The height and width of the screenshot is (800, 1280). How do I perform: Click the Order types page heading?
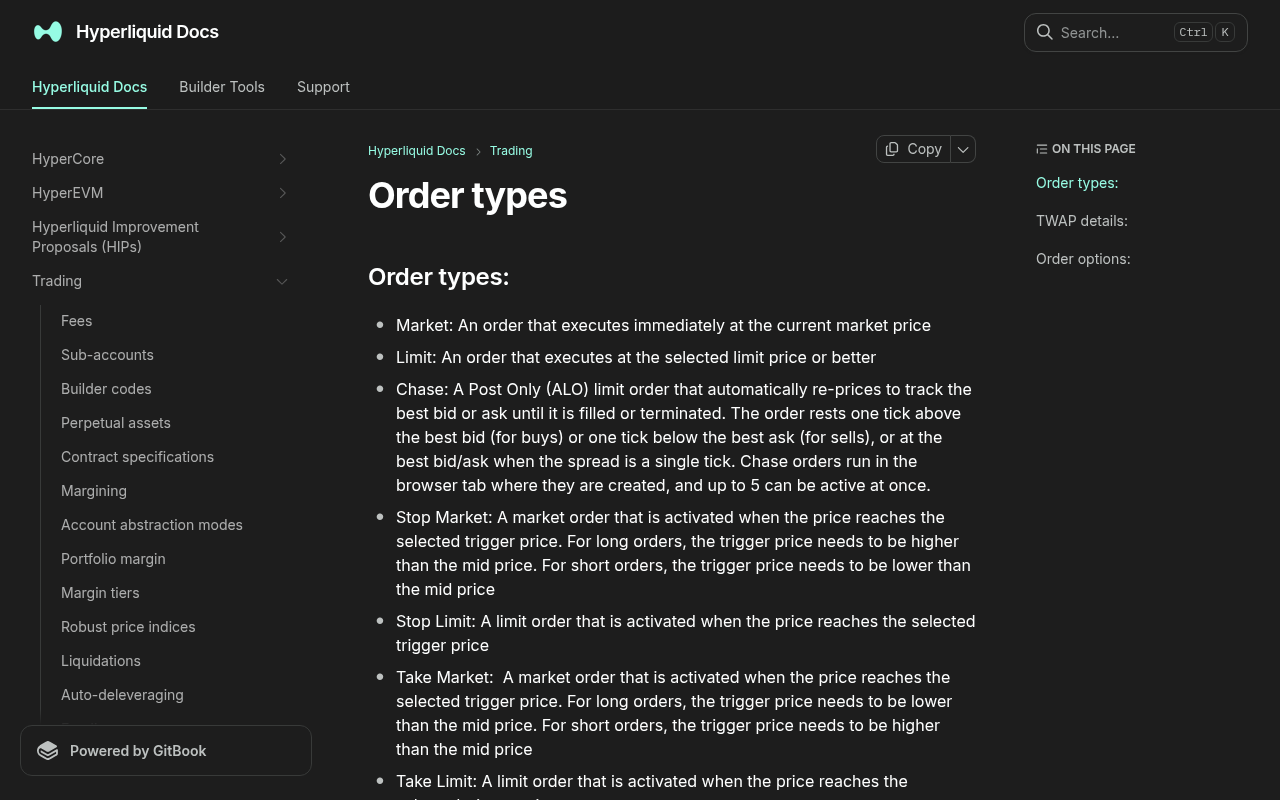(x=467, y=196)
